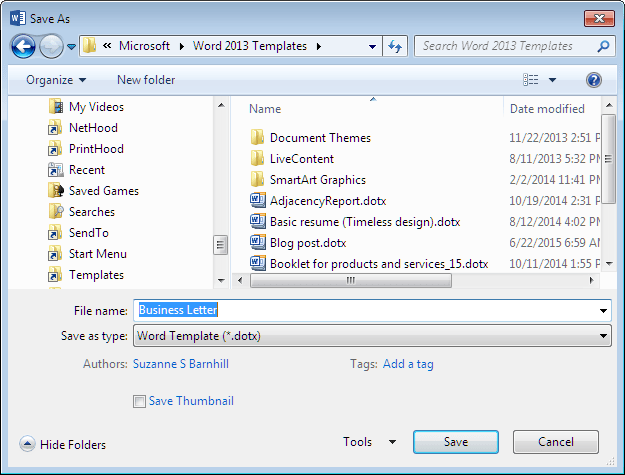The image size is (625, 475).
Task: Enable the Save Thumbnail checkbox
Action: pos(139,401)
